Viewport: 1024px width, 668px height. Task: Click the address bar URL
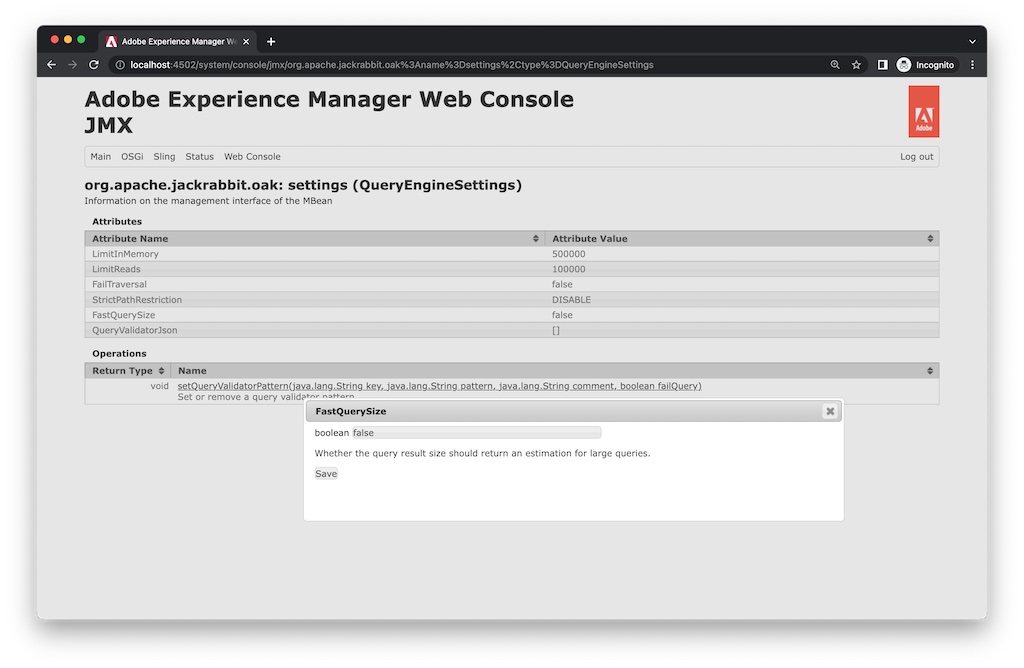pyautogui.click(x=391, y=65)
